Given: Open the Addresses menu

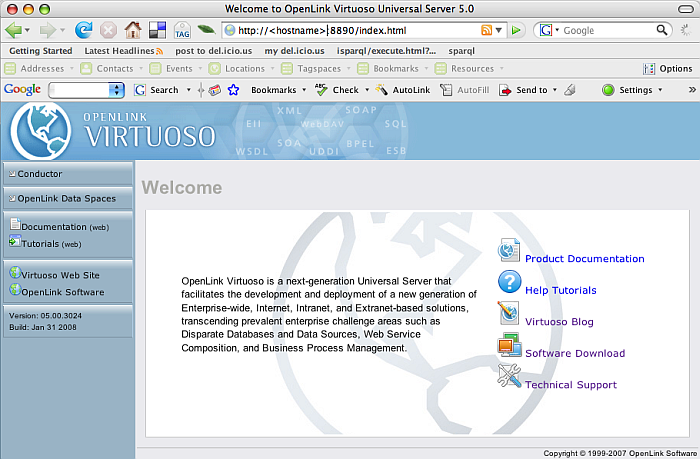Looking at the screenshot, I should click(x=39, y=69).
